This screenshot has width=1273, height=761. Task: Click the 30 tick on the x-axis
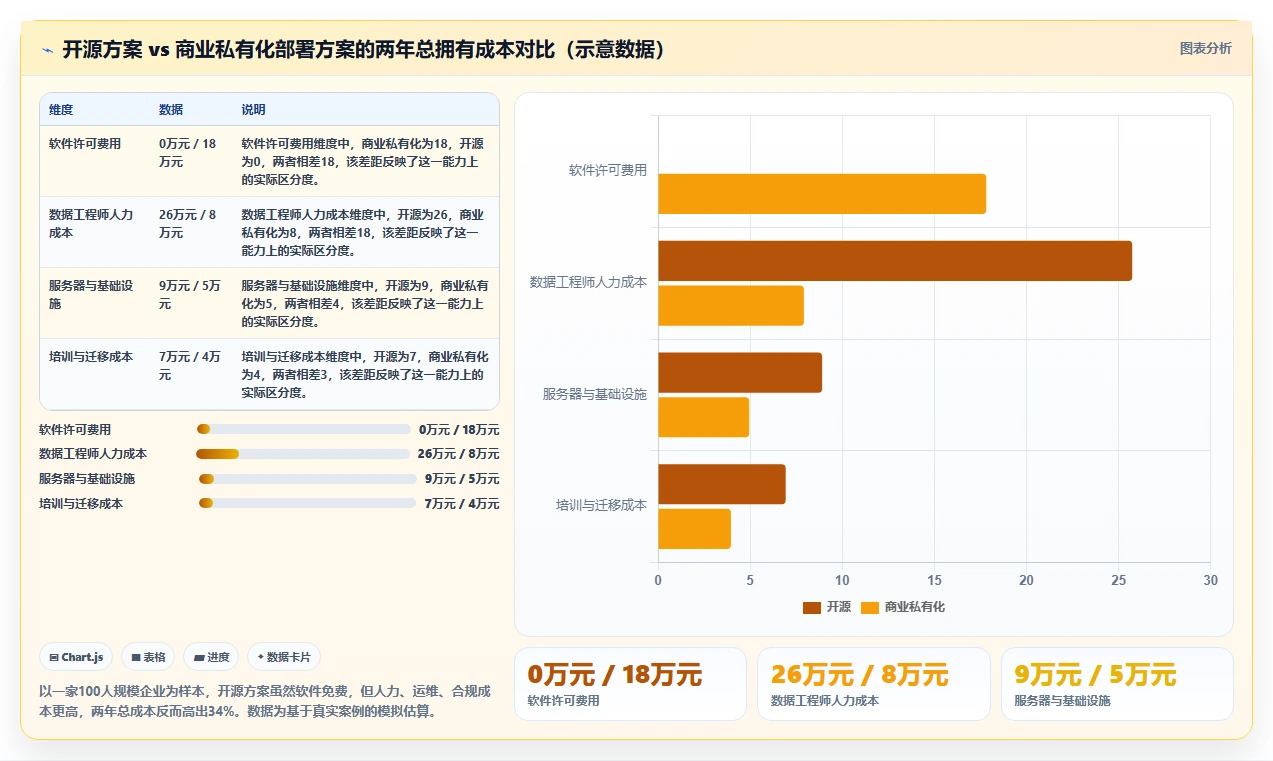point(1211,580)
